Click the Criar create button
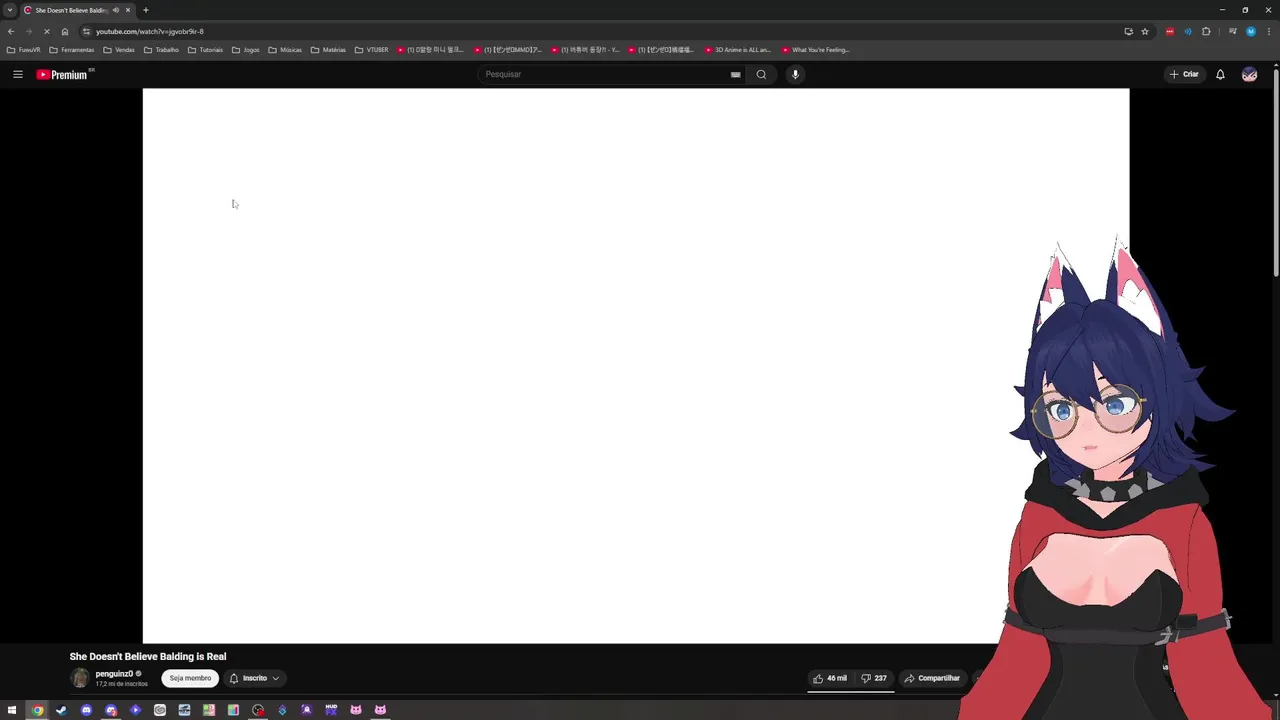 (x=1184, y=74)
